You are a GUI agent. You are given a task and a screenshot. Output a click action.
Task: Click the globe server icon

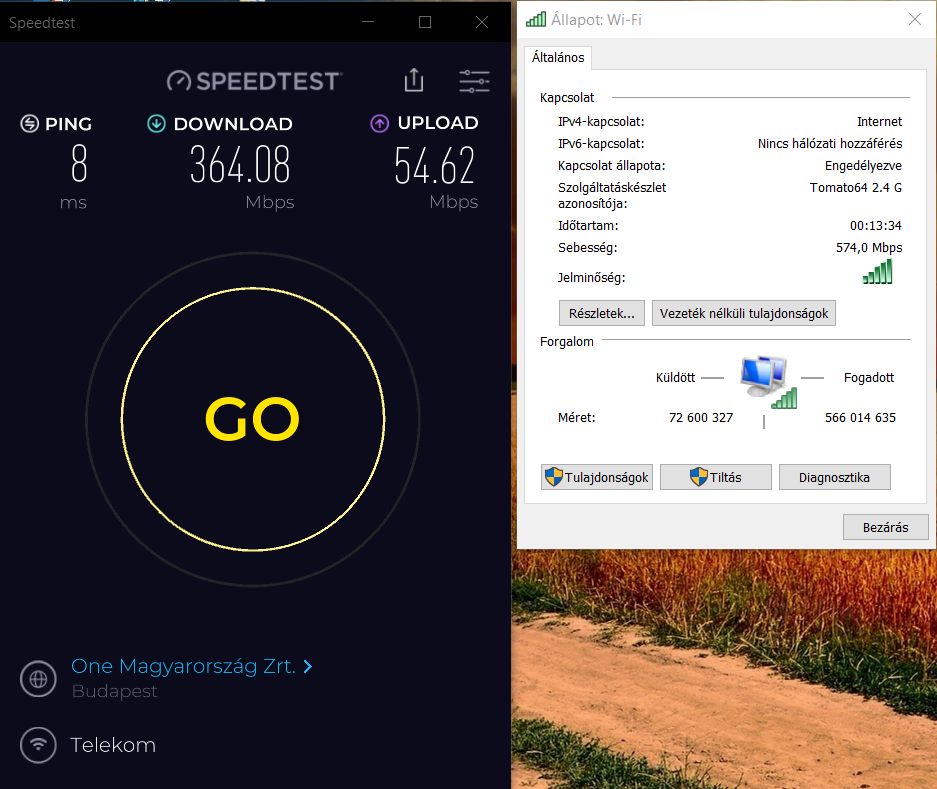click(38, 679)
